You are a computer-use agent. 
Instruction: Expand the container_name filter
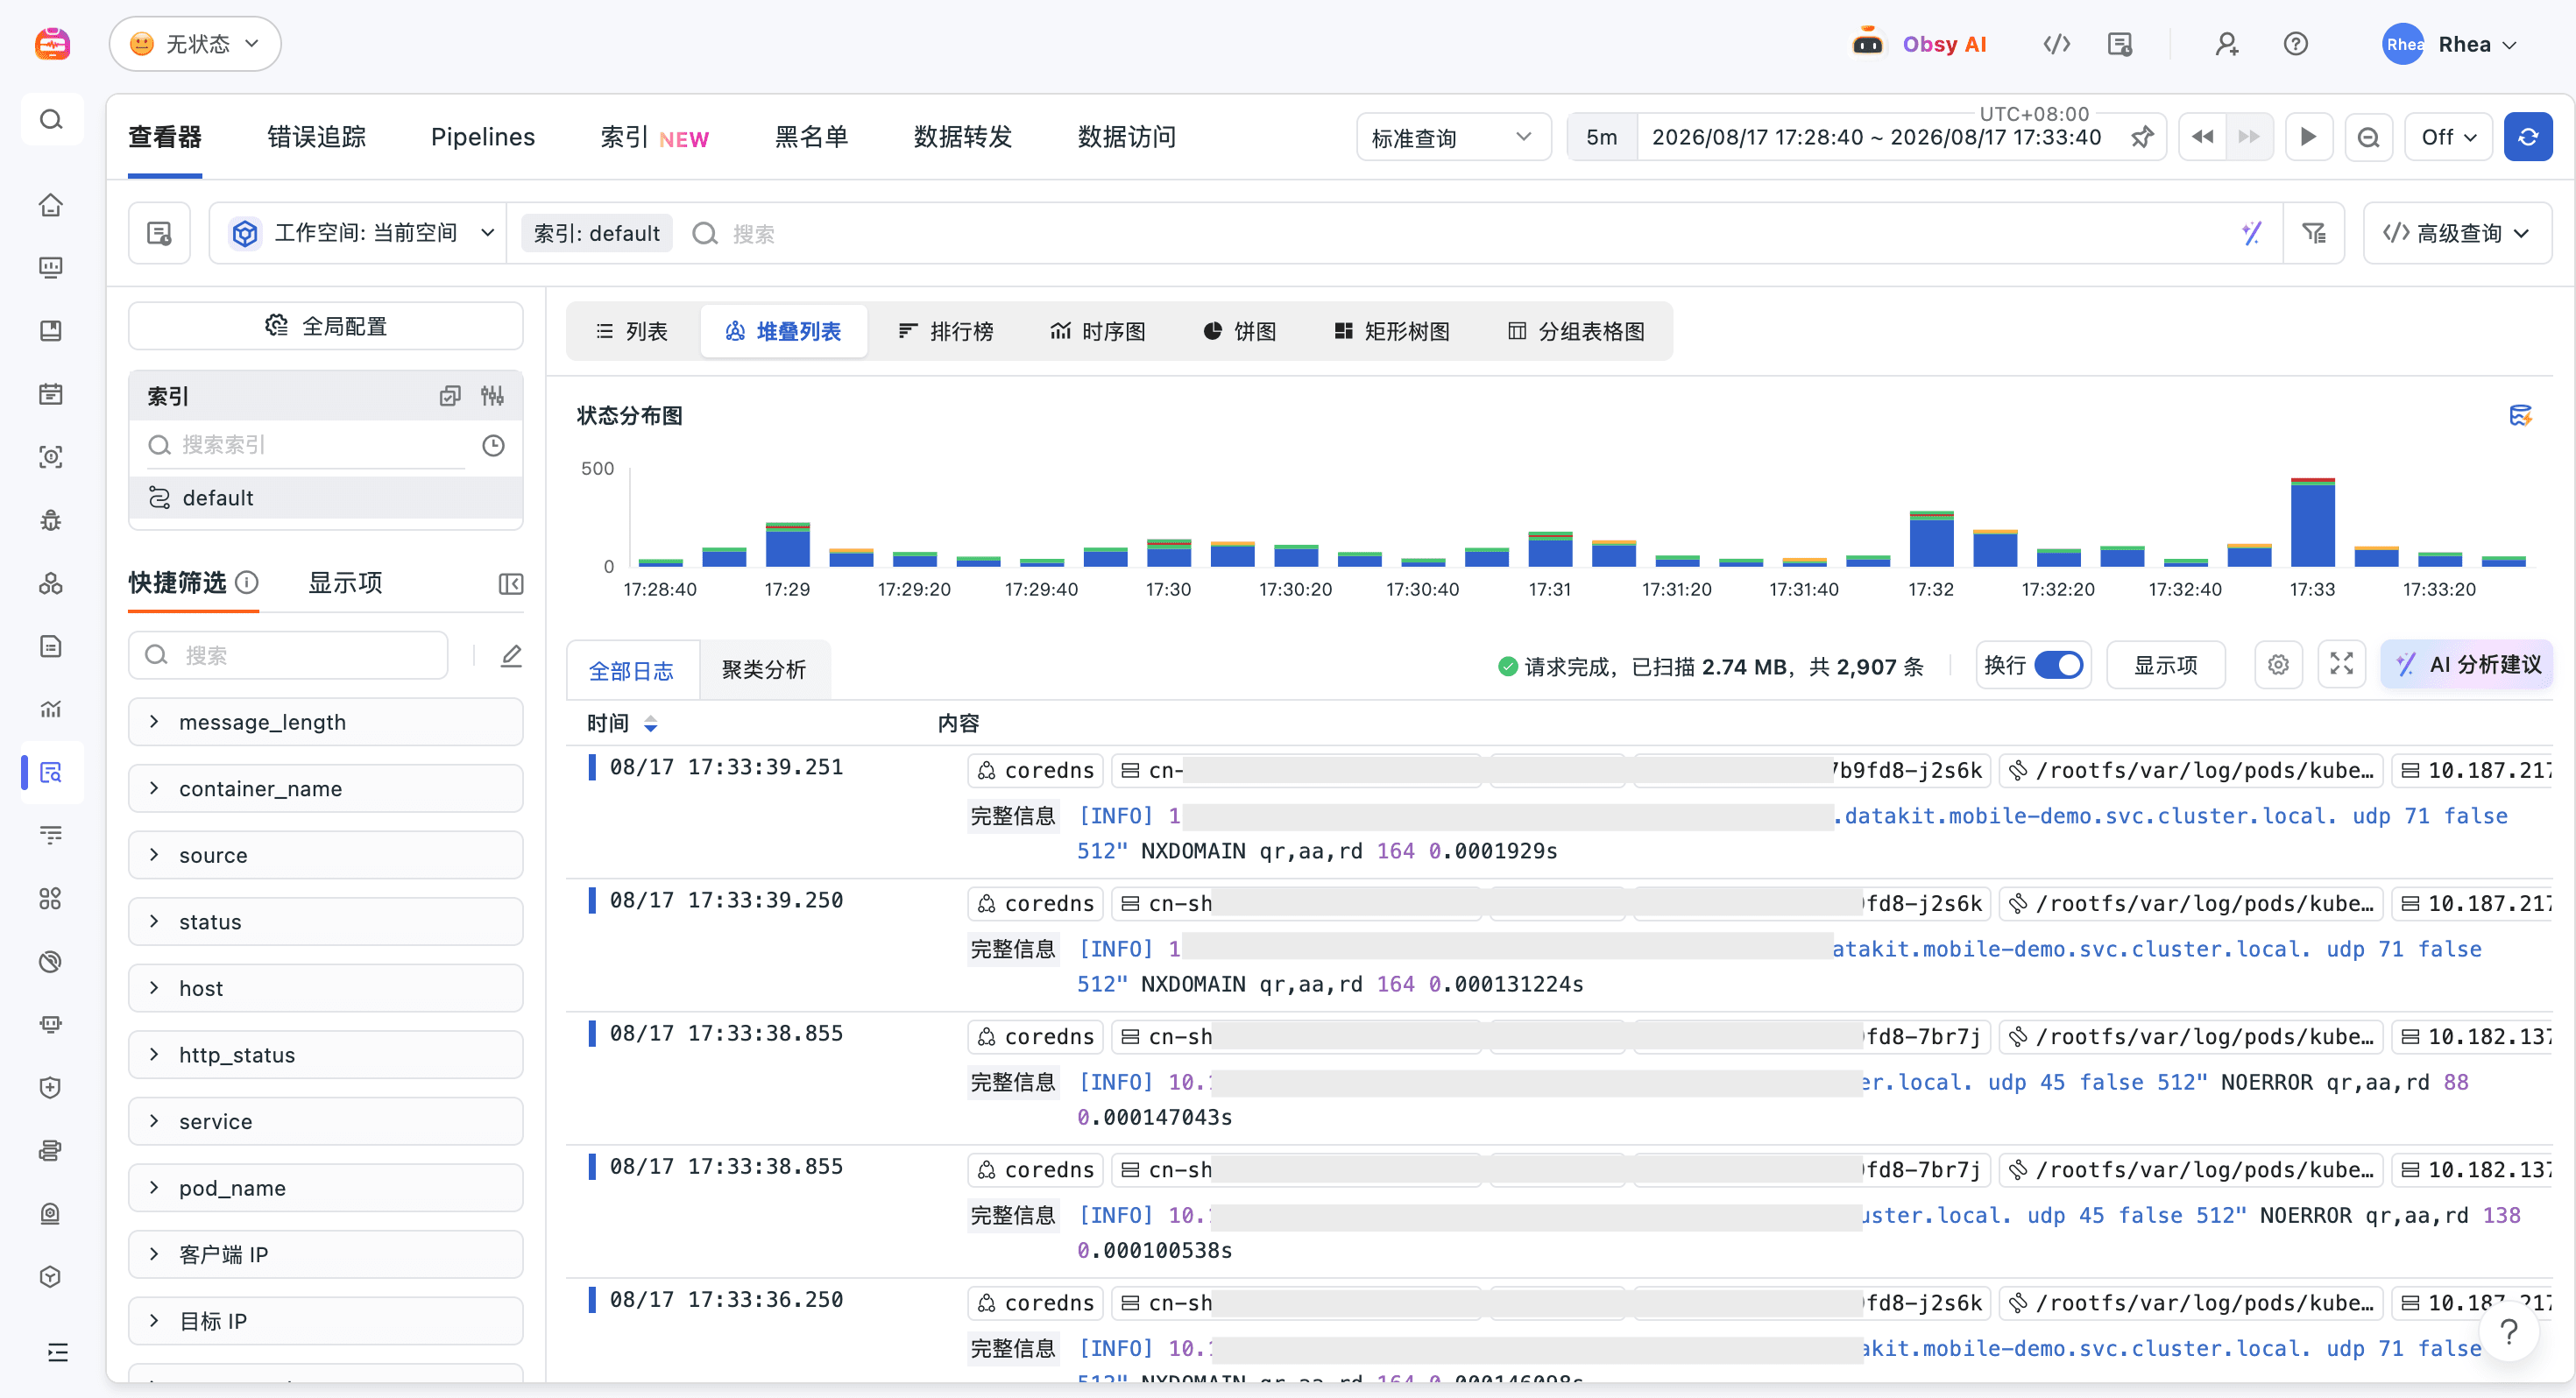click(x=325, y=789)
